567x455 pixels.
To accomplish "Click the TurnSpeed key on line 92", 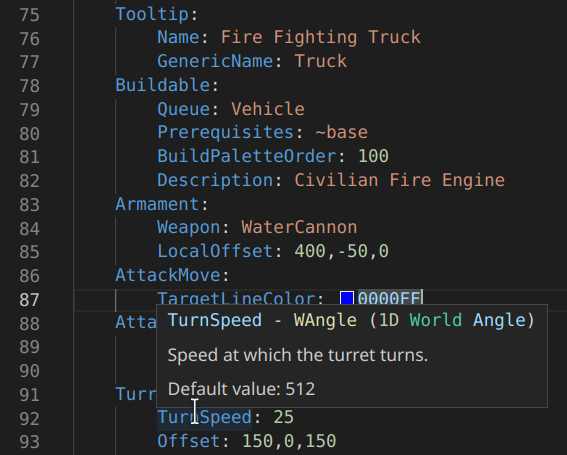I will click(204, 417).
